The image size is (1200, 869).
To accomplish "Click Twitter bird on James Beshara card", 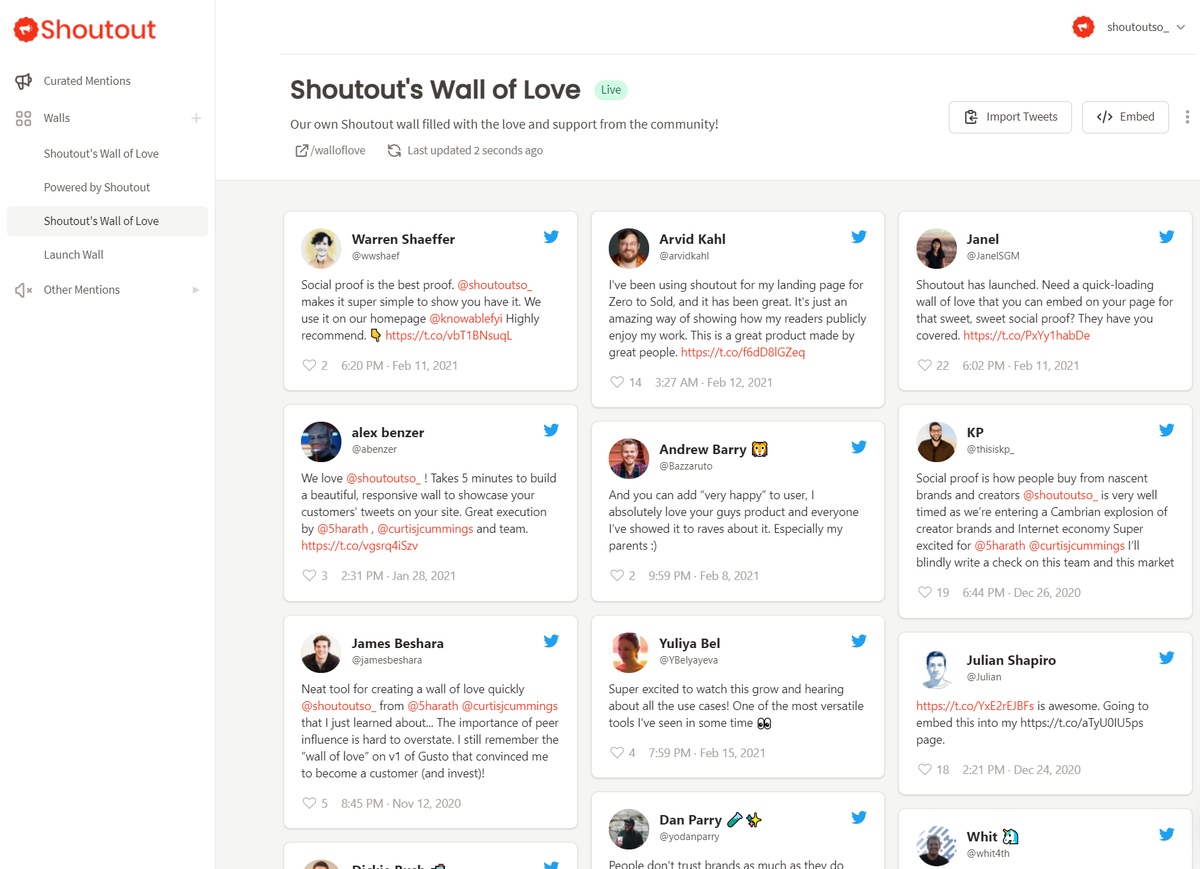I will (551, 641).
